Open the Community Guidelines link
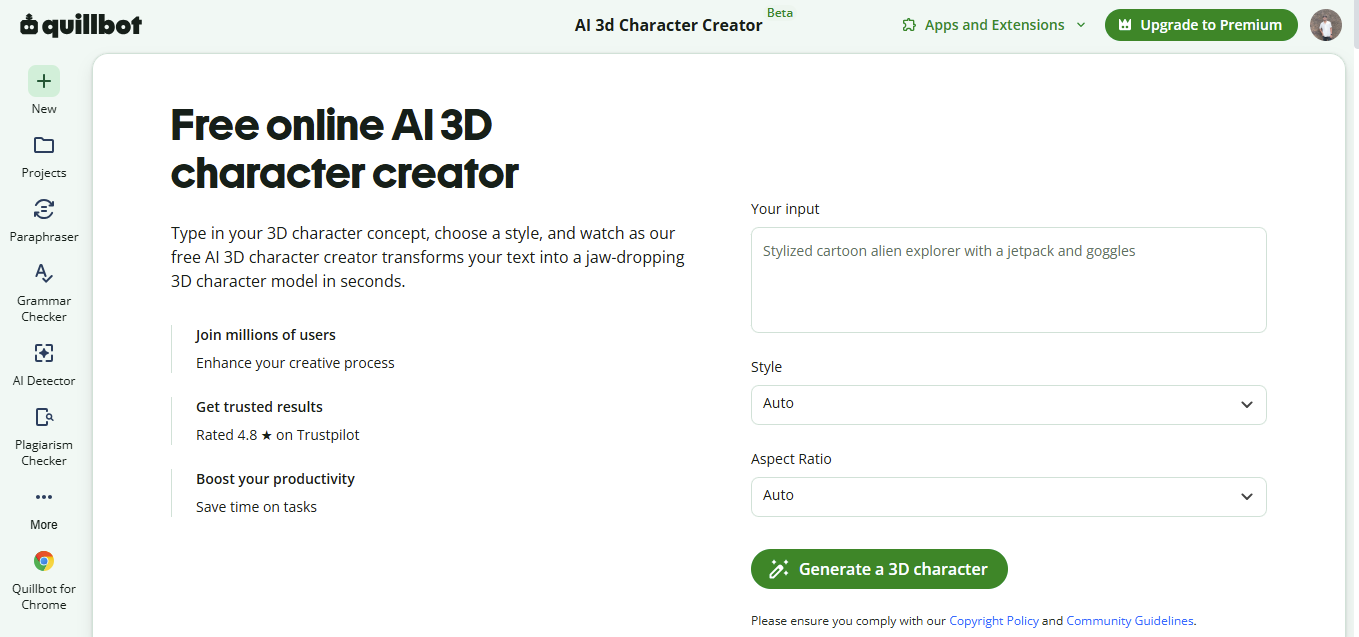Viewport: 1359px width, 637px height. pos(1130,621)
